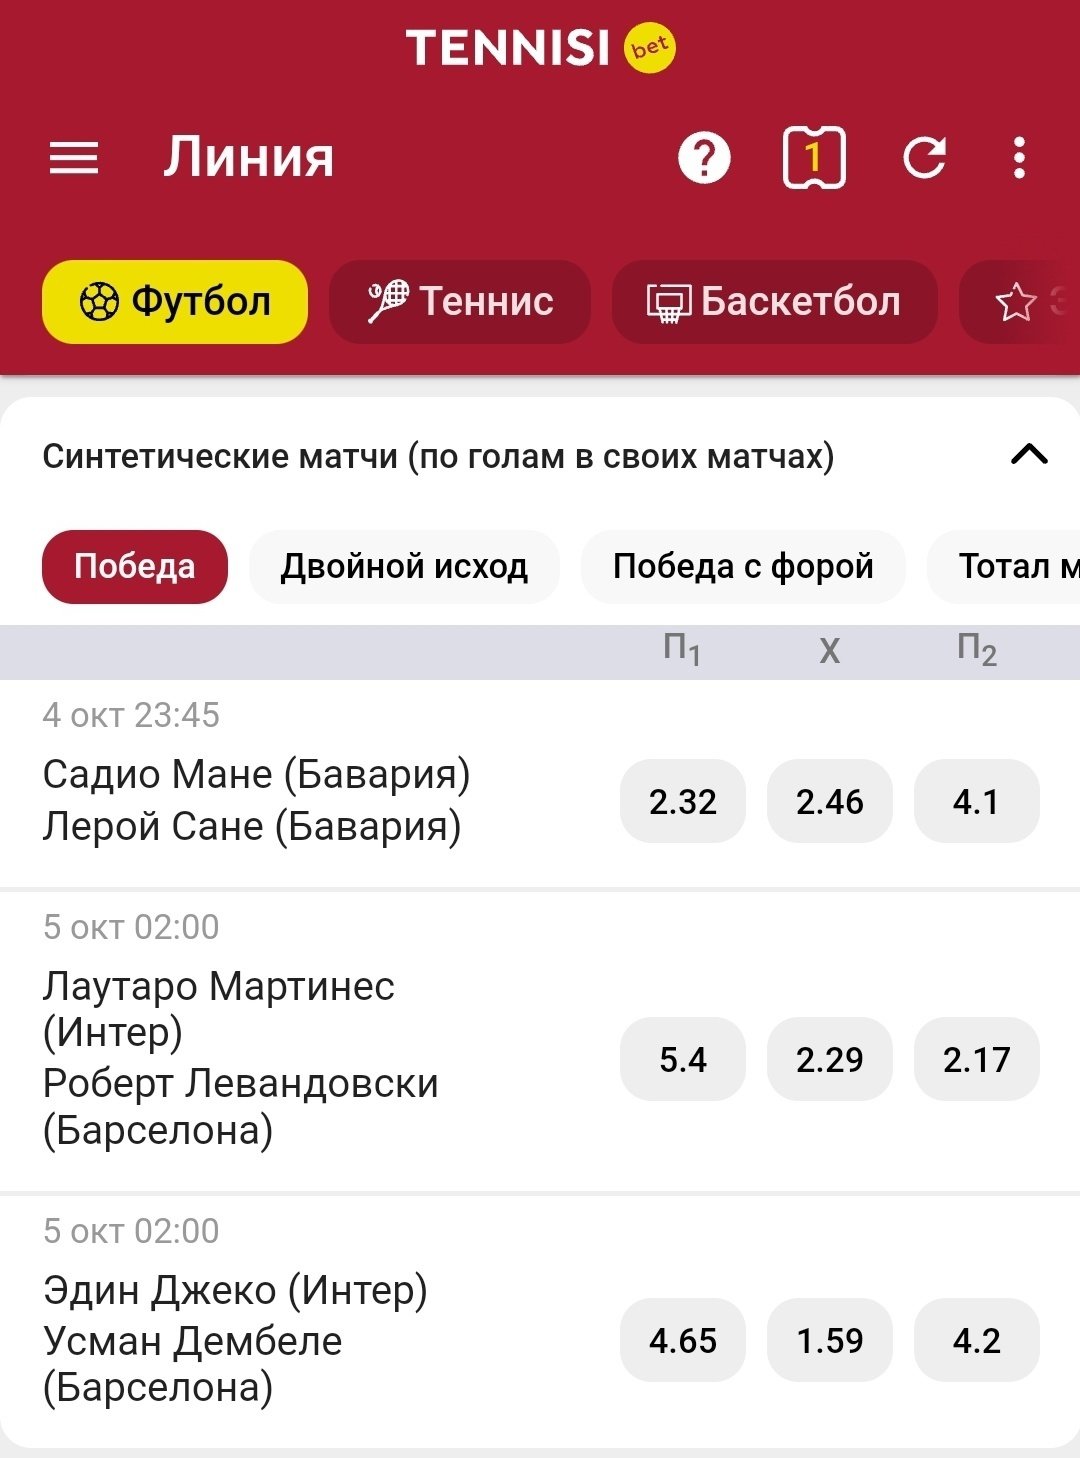Select the partially visible Тотал market filter
This screenshot has height=1458, width=1080.
[x=1010, y=566]
